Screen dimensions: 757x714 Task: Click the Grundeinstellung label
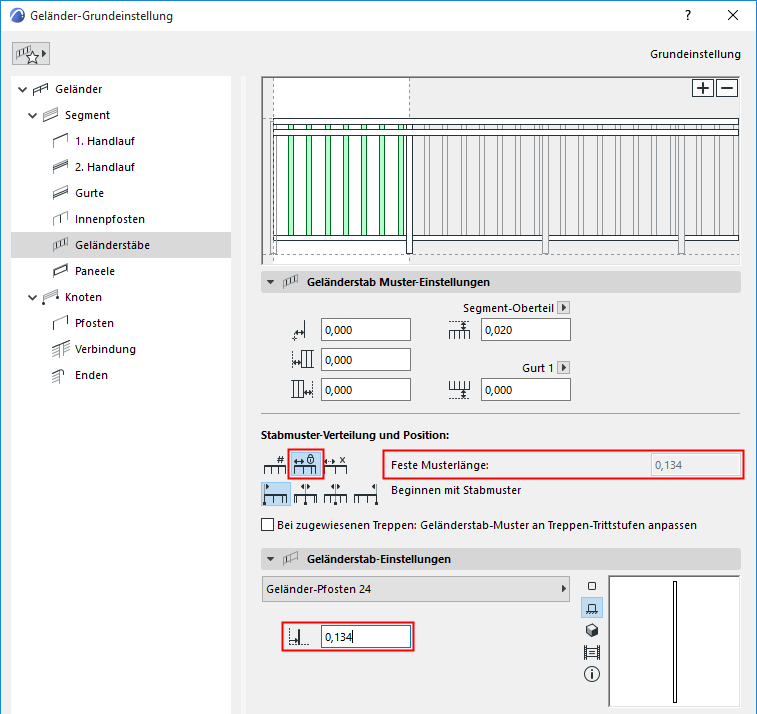click(695, 54)
